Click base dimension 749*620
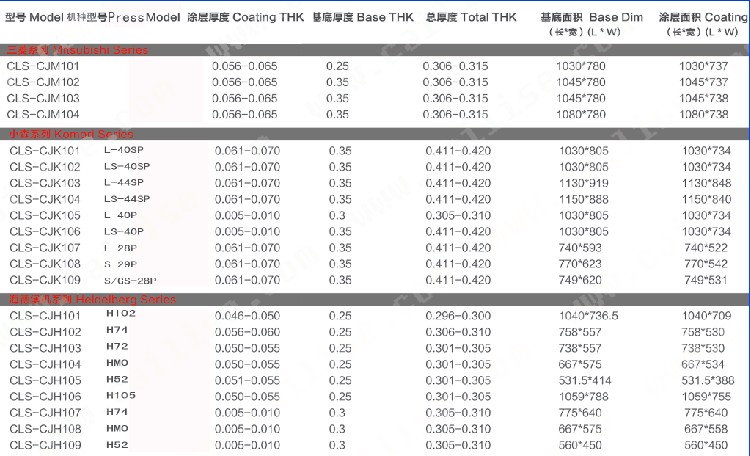This screenshot has width=750, height=456. 580,280
